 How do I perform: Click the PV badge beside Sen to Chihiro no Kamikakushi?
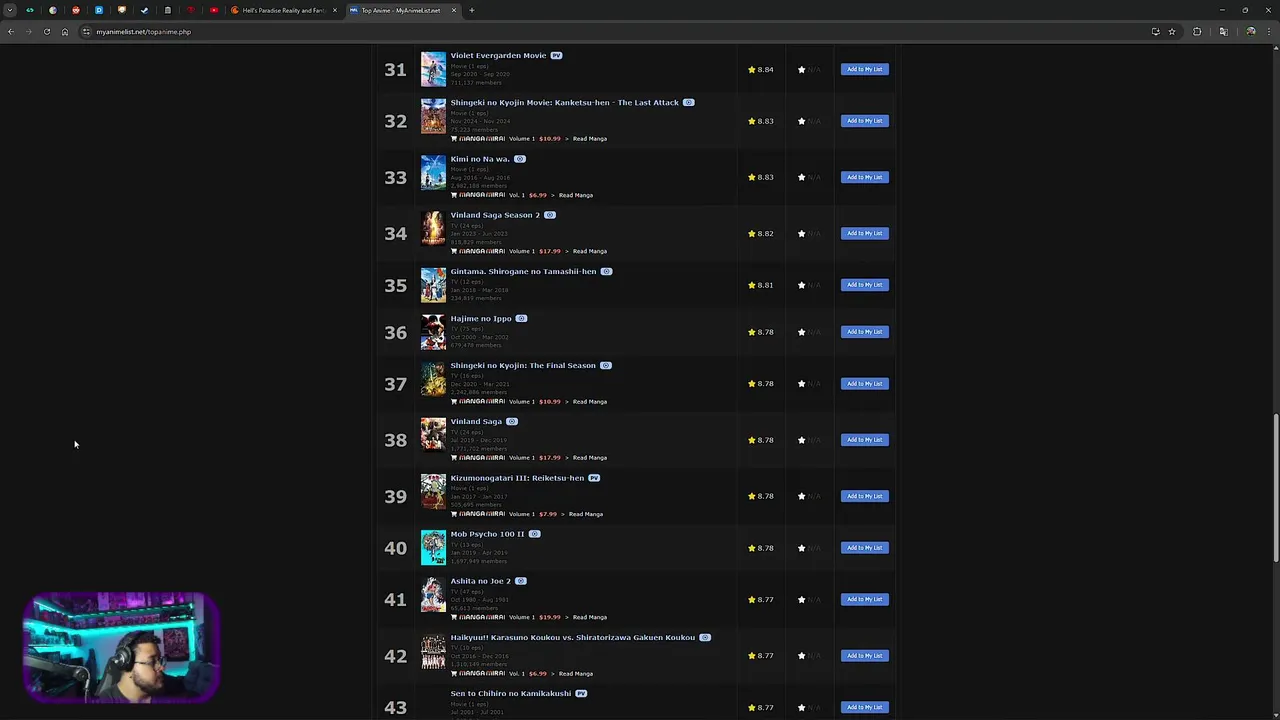tap(581, 694)
